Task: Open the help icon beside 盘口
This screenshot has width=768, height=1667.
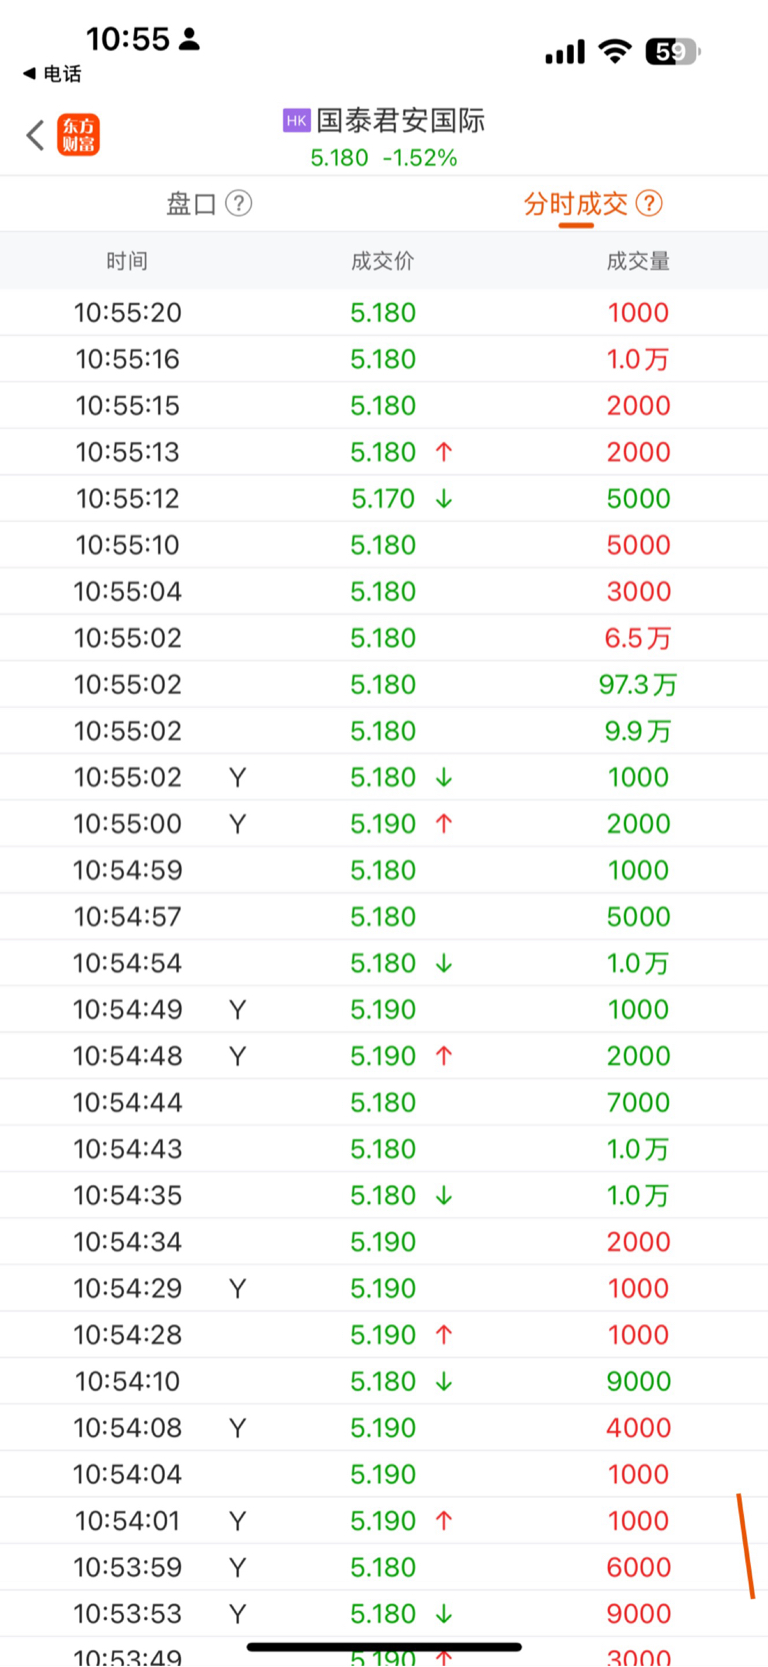Action: point(238,204)
